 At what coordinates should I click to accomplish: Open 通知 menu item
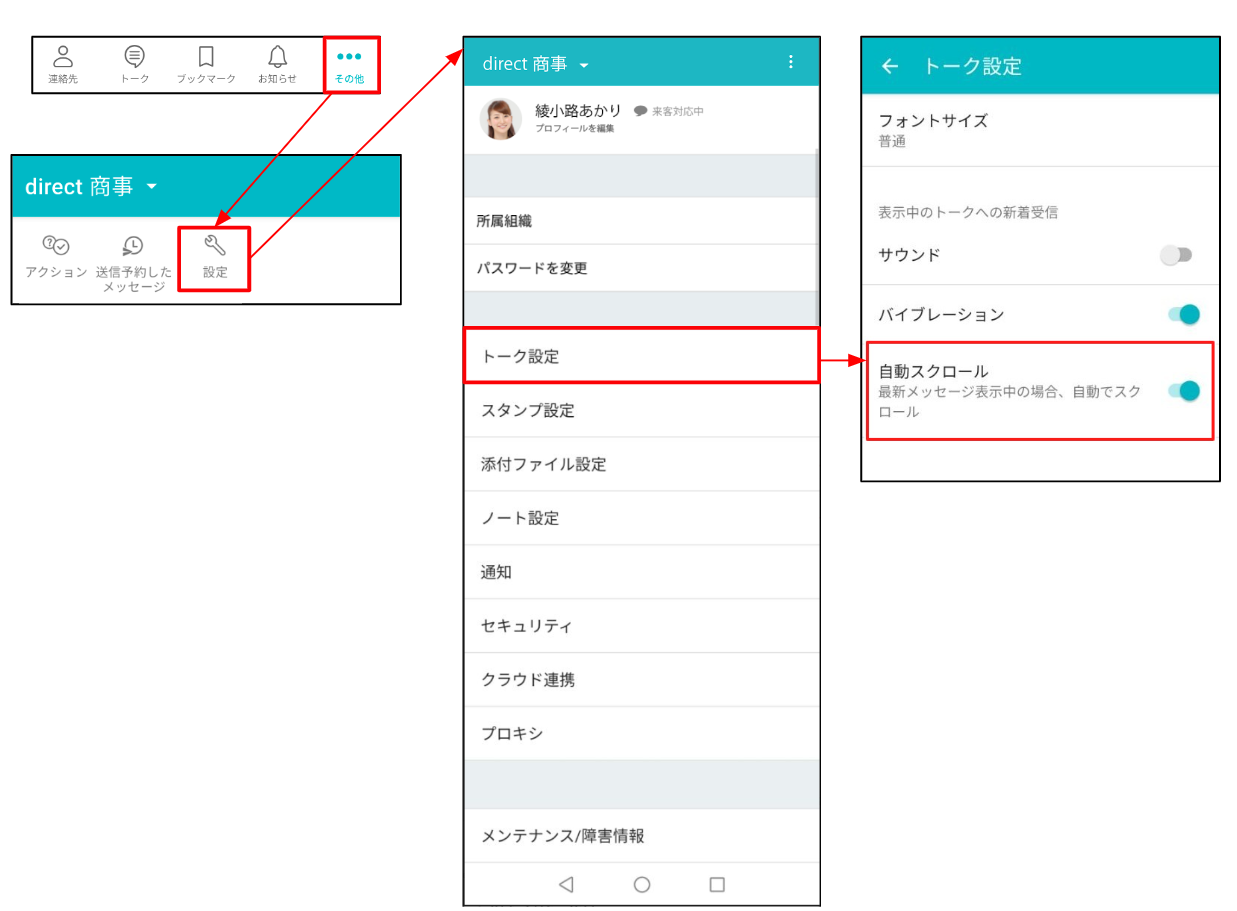click(x=641, y=572)
